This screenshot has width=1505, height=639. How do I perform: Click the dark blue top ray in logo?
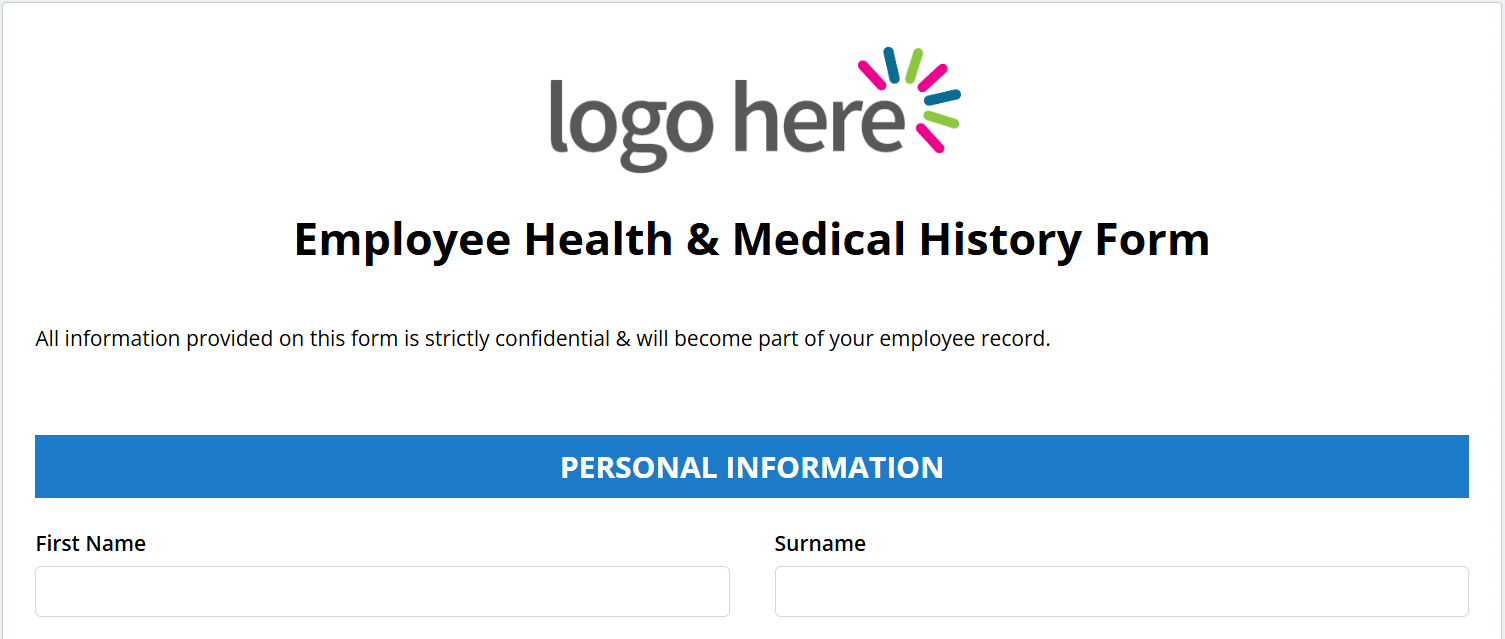pyautogui.click(x=889, y=65)
